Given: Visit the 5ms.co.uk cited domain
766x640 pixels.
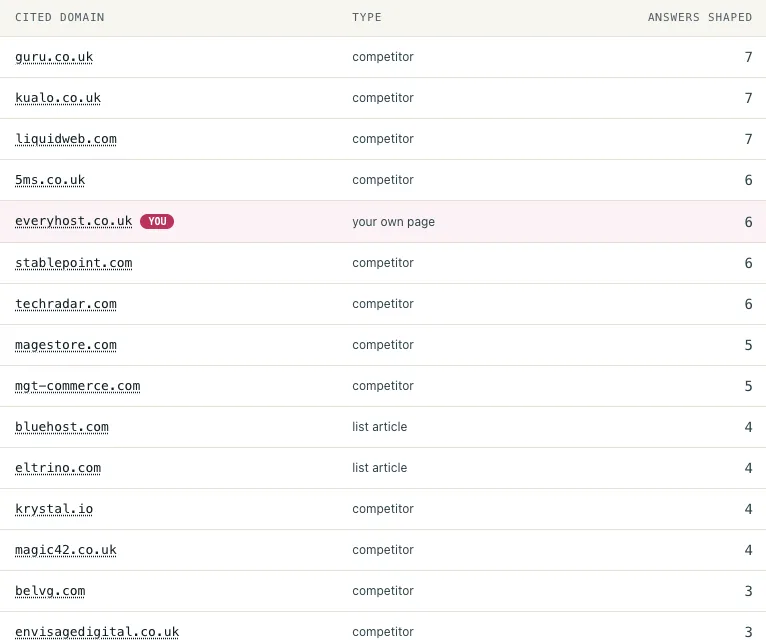Looking at the screenshot, I should click(x=50, y=180).
